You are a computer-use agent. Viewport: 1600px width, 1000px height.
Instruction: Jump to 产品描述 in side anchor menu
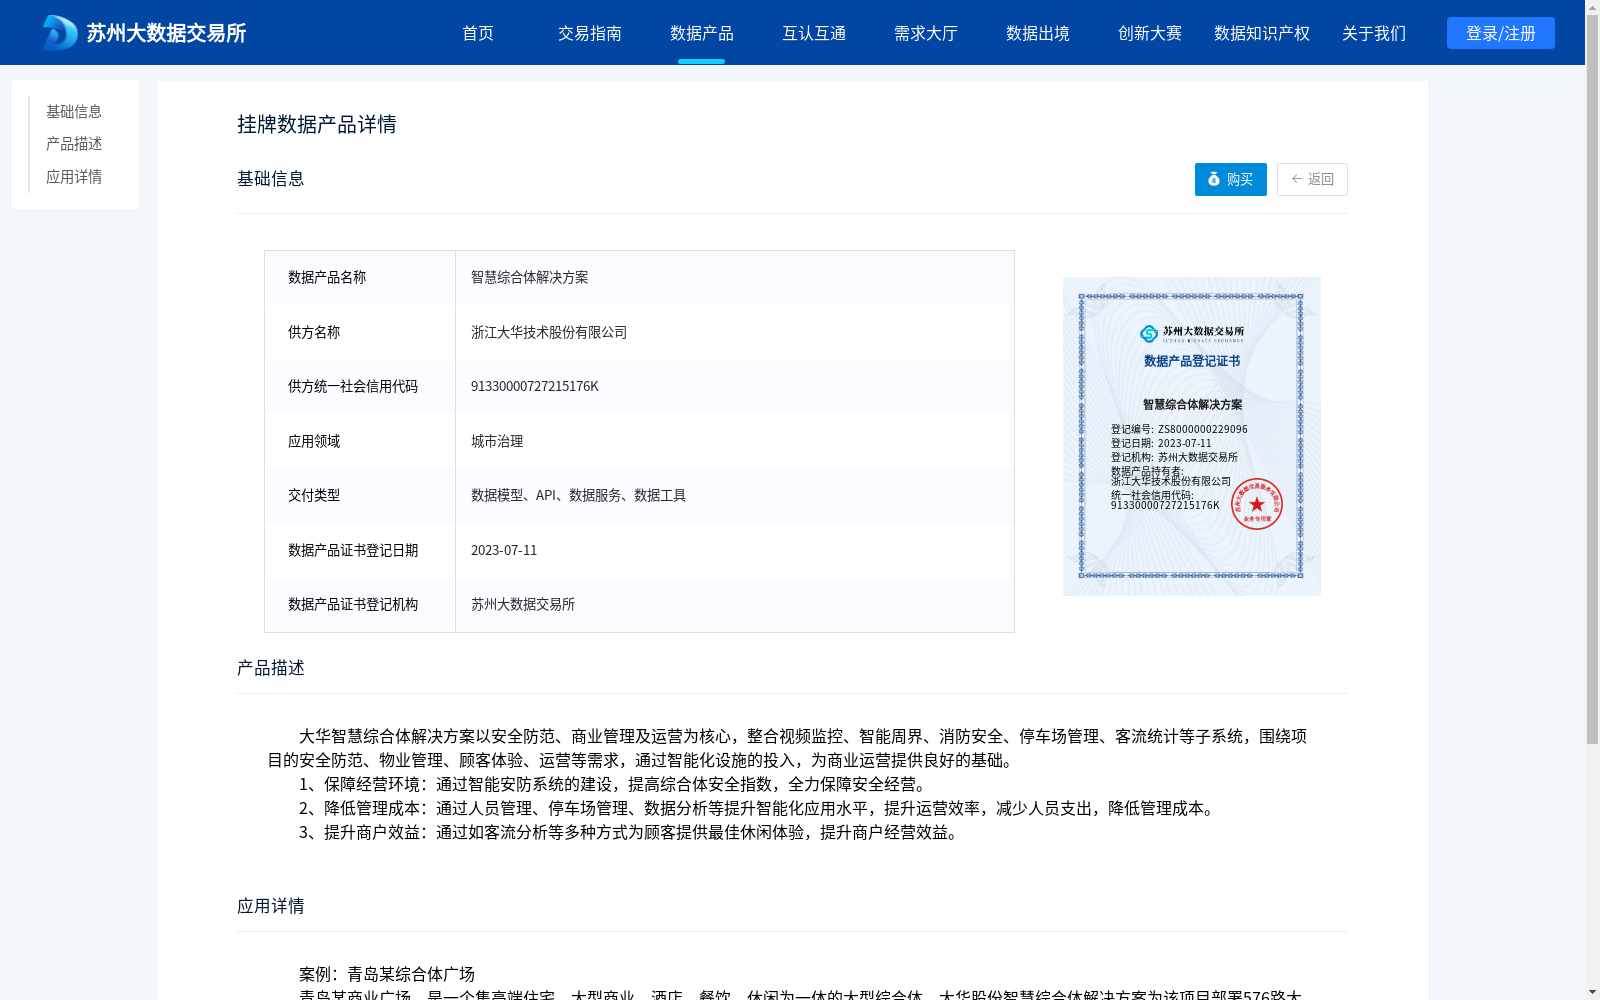[x=74, y=144]
